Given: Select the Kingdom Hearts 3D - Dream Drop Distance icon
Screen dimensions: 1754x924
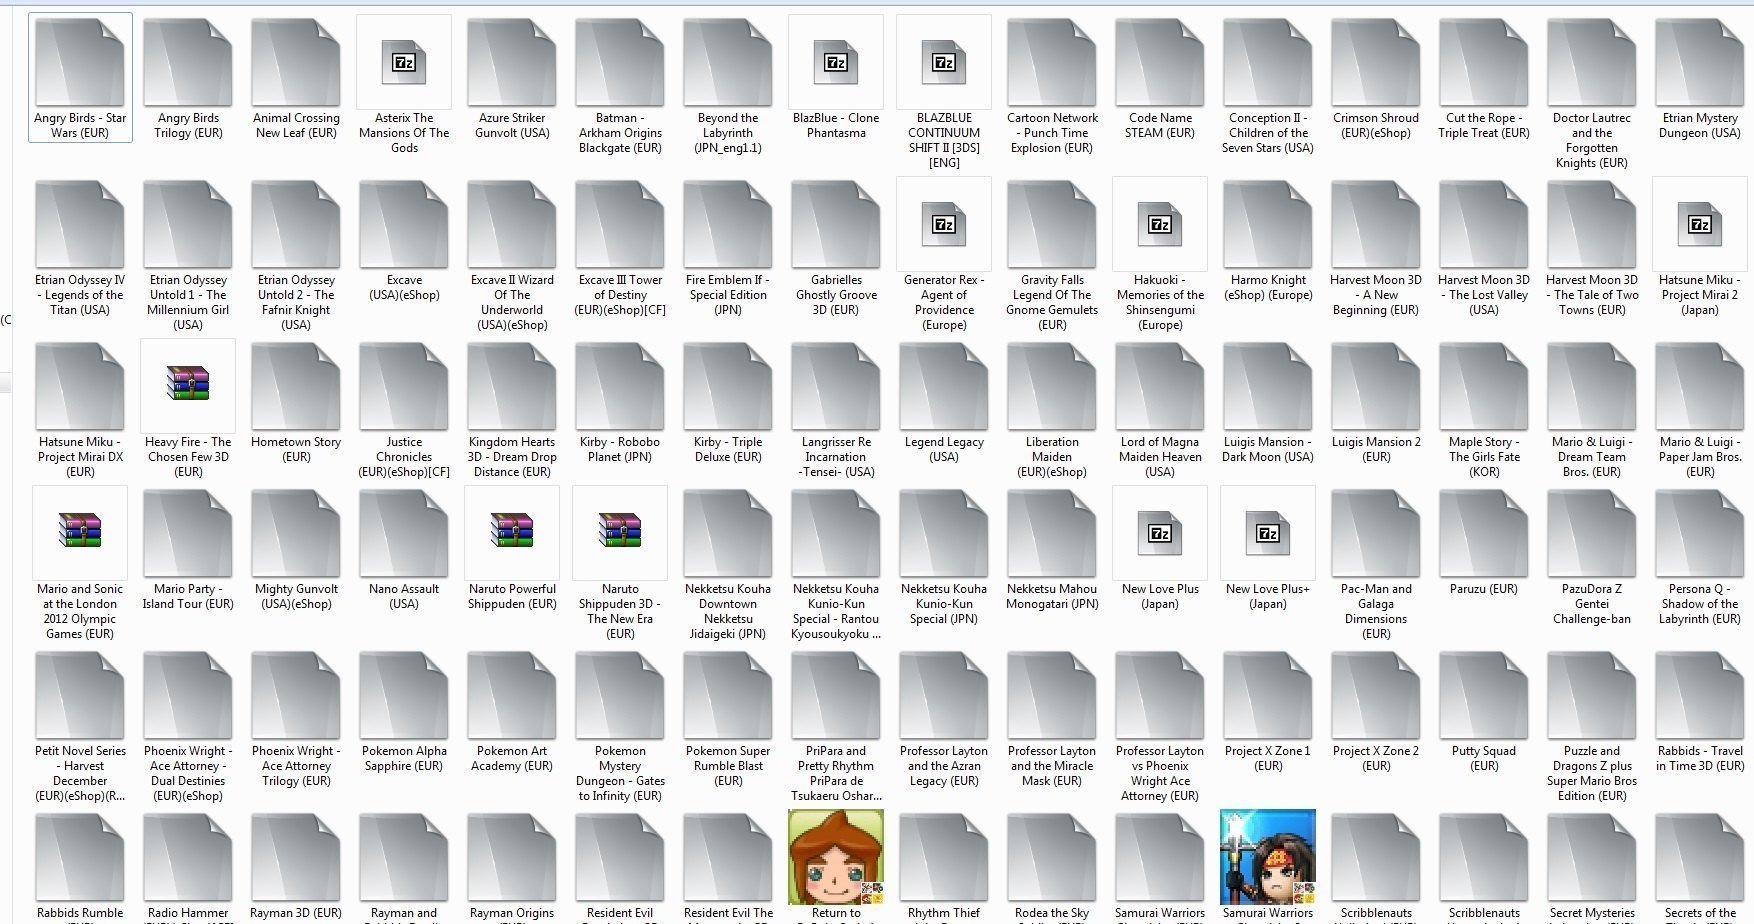Looking at the screenshot, I should point(512,386).
